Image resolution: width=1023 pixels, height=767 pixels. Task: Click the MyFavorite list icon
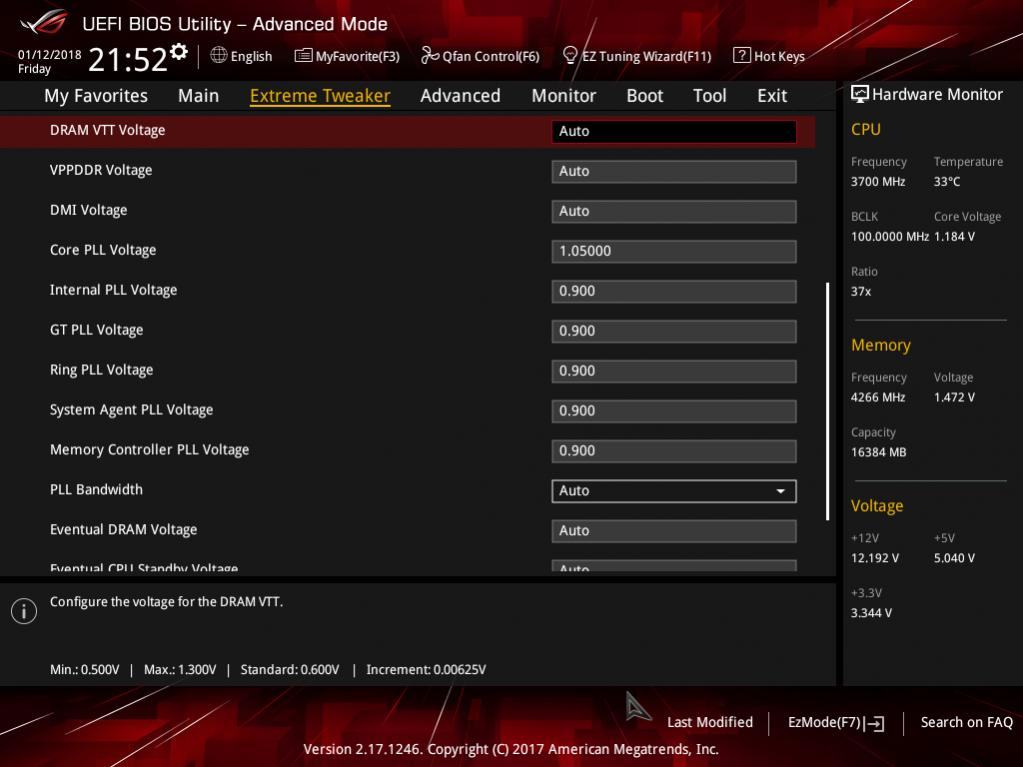click(303, 55)
